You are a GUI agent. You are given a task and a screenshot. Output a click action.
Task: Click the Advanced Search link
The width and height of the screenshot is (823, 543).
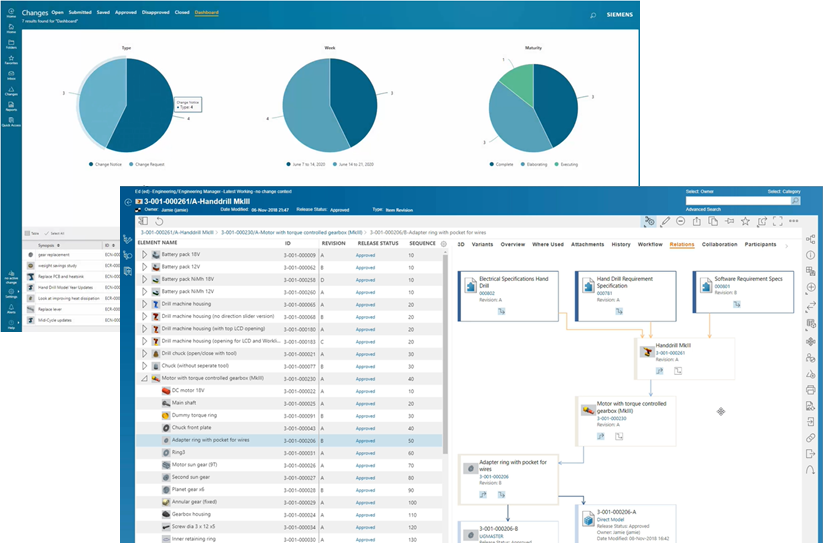click(703, 209)
